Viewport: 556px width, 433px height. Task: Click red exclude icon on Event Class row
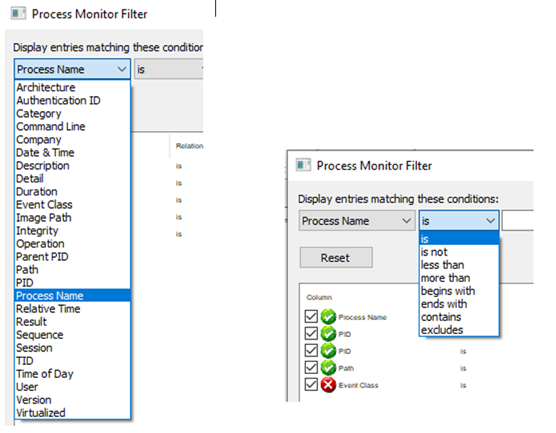(x=328, y=385)
